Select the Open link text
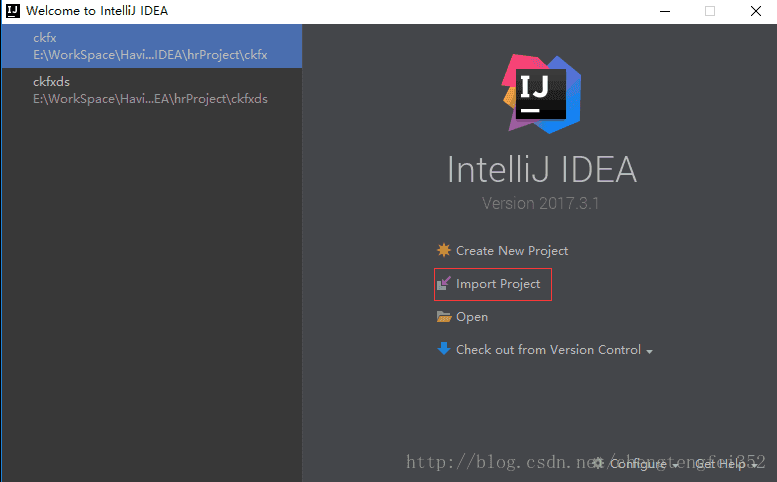The height and width of the screenshot is (482, 777). tap(472, 317)
